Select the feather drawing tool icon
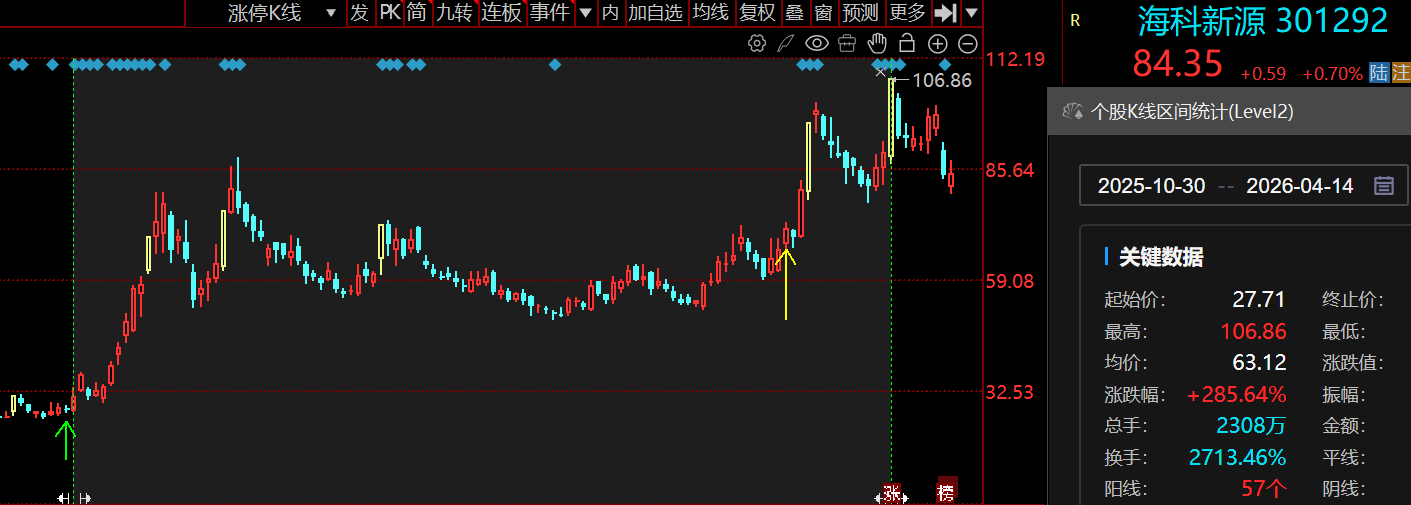Viewport: 1411px width, 505px height. pyautogui.click(x=786, y=43)
